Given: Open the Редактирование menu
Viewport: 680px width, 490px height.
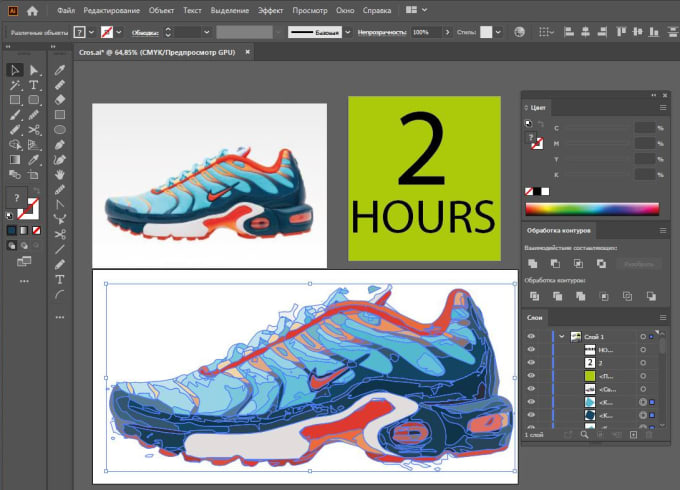Looking at the screenshot, I should point(112,10).
